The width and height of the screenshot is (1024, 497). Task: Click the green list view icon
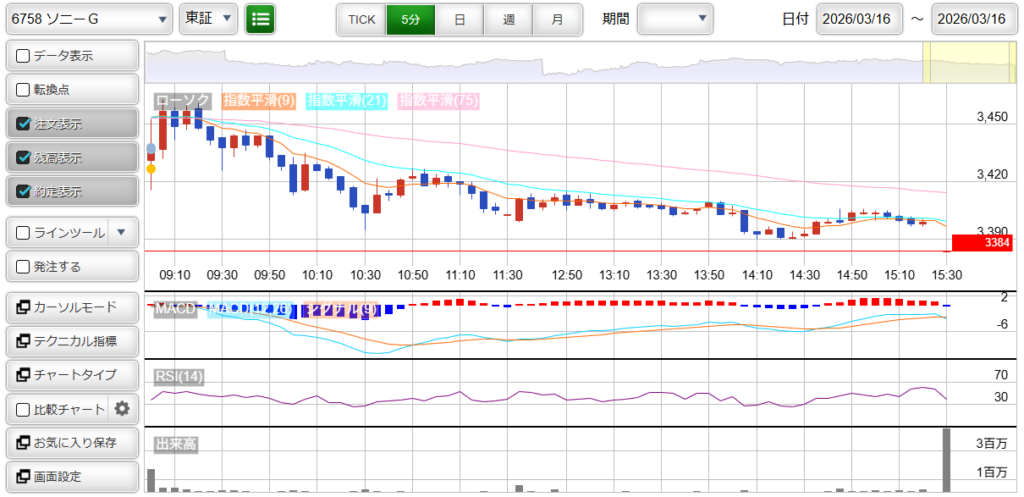click(260, 18)
